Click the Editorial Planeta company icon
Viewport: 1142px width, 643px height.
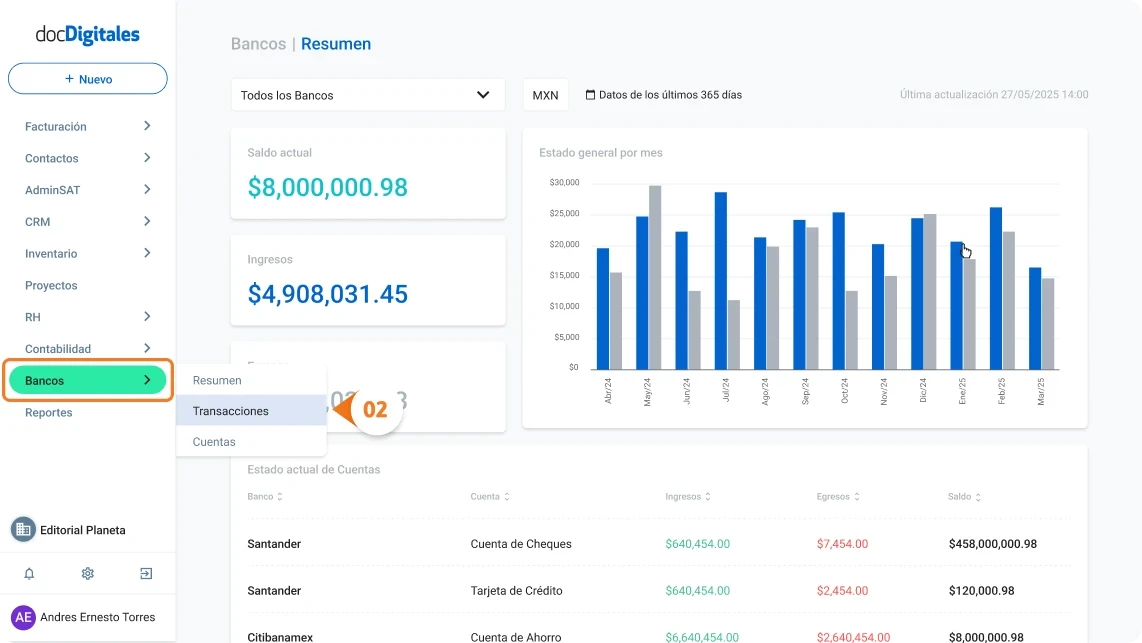[22, 529]
